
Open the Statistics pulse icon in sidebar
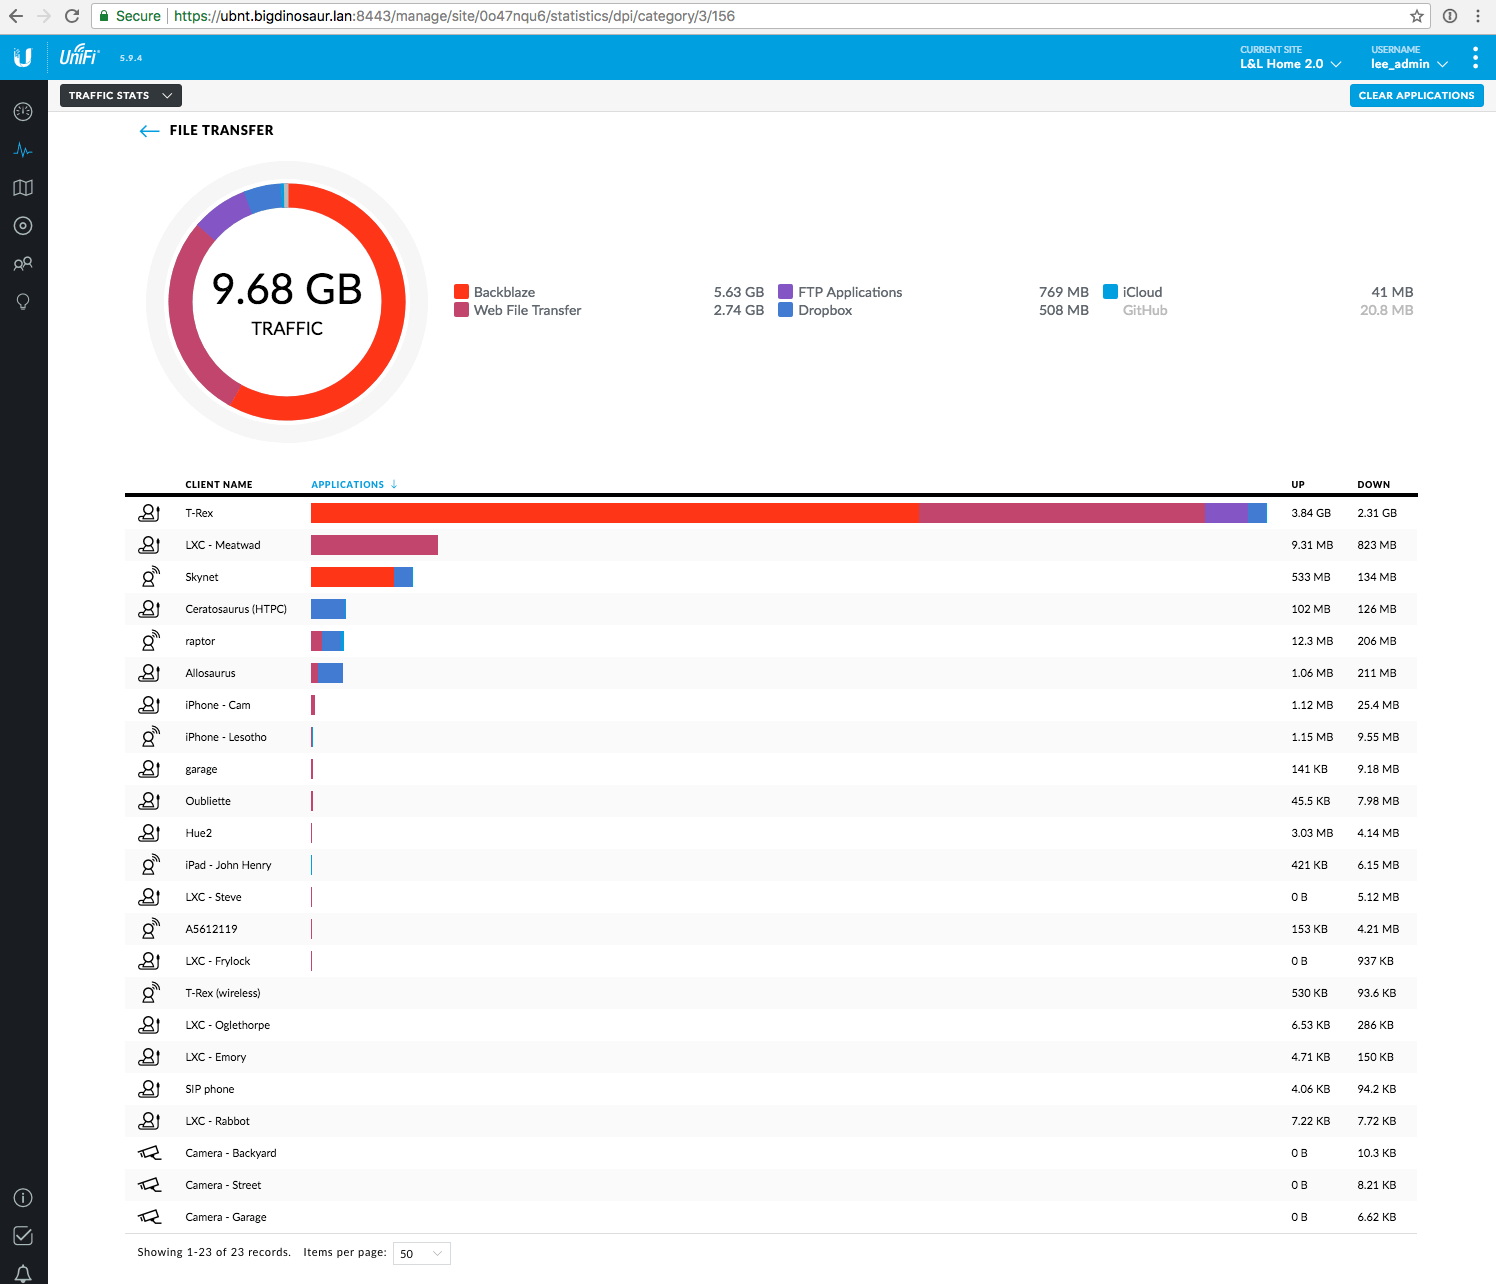(23, 150)
